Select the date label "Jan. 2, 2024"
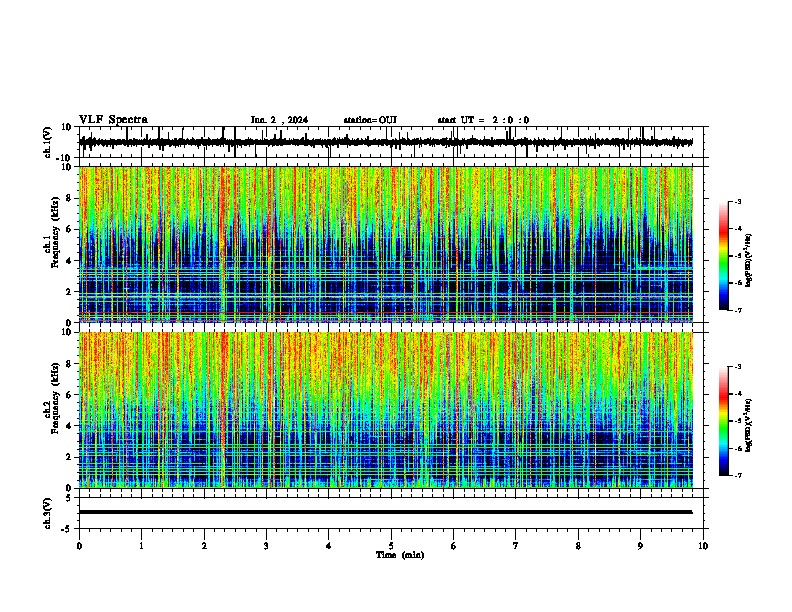The height and width of the screenshot is (612, 792). click(x=279, y=120)
